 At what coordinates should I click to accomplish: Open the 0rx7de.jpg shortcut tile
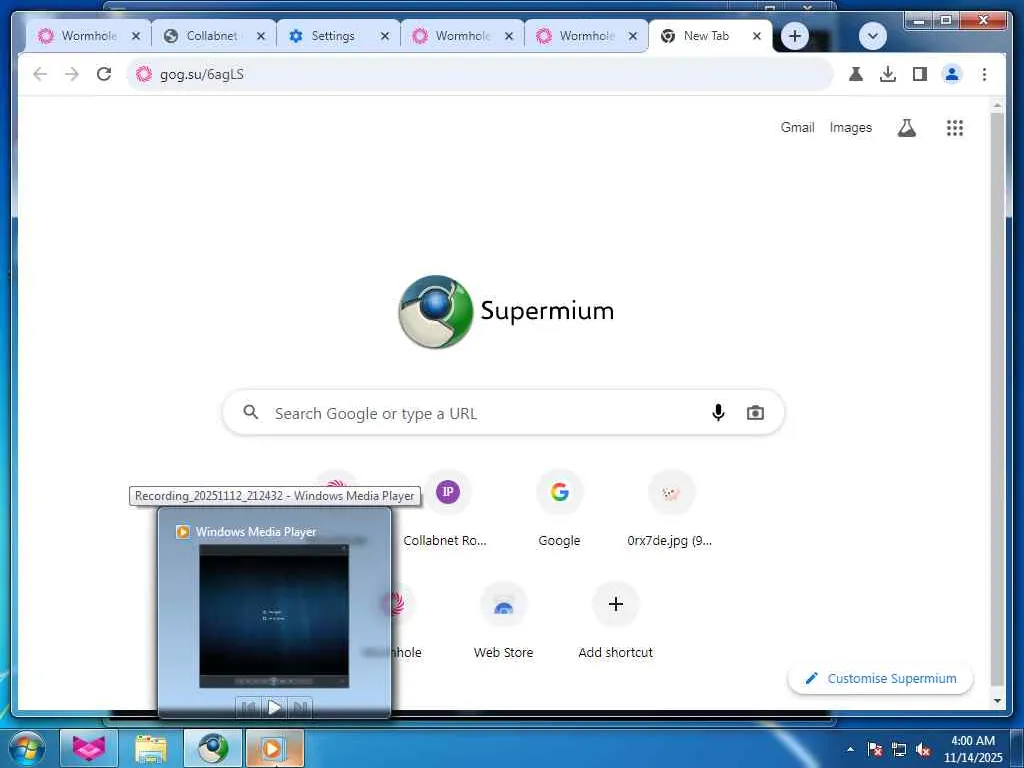click(x=670, y=509)
